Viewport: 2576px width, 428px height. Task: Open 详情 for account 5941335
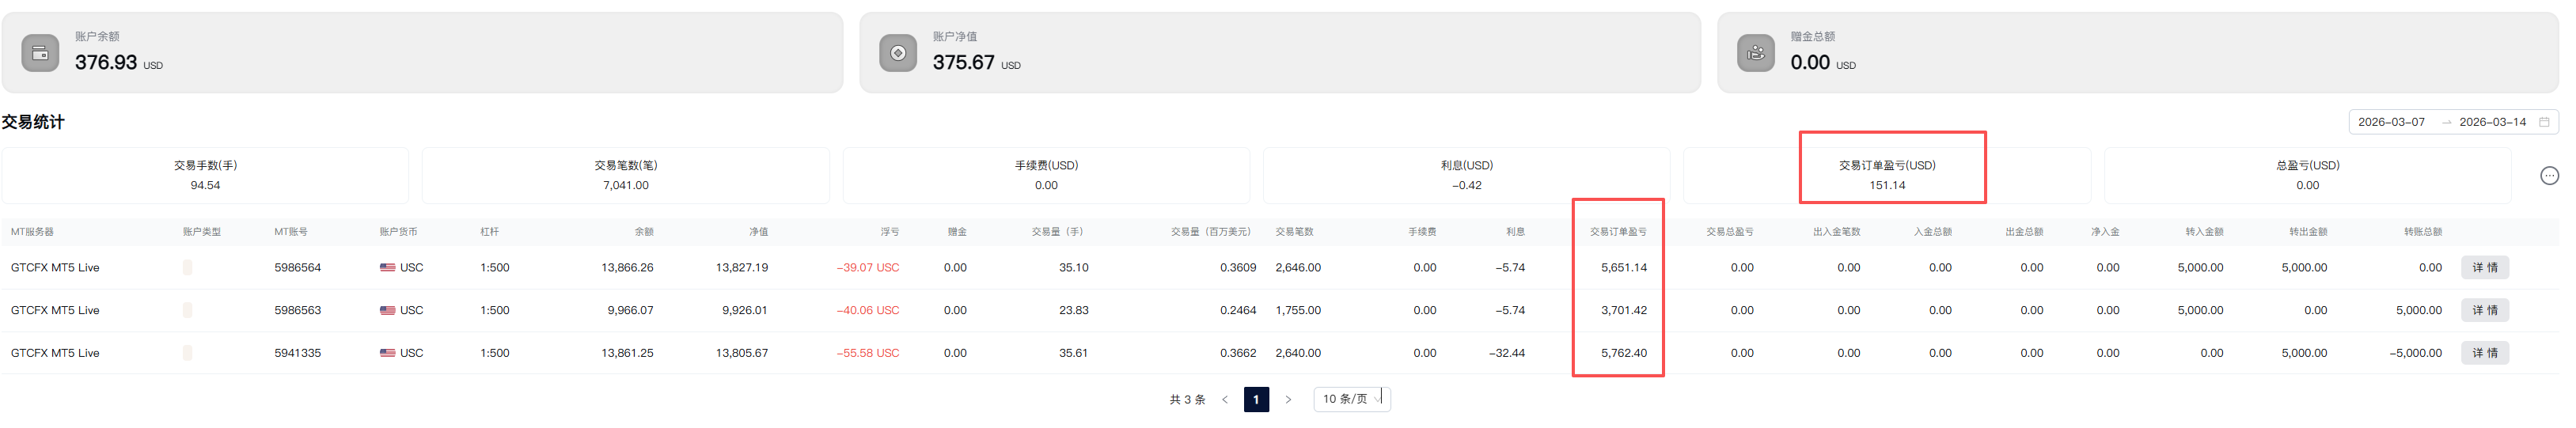click(2484, 353)
